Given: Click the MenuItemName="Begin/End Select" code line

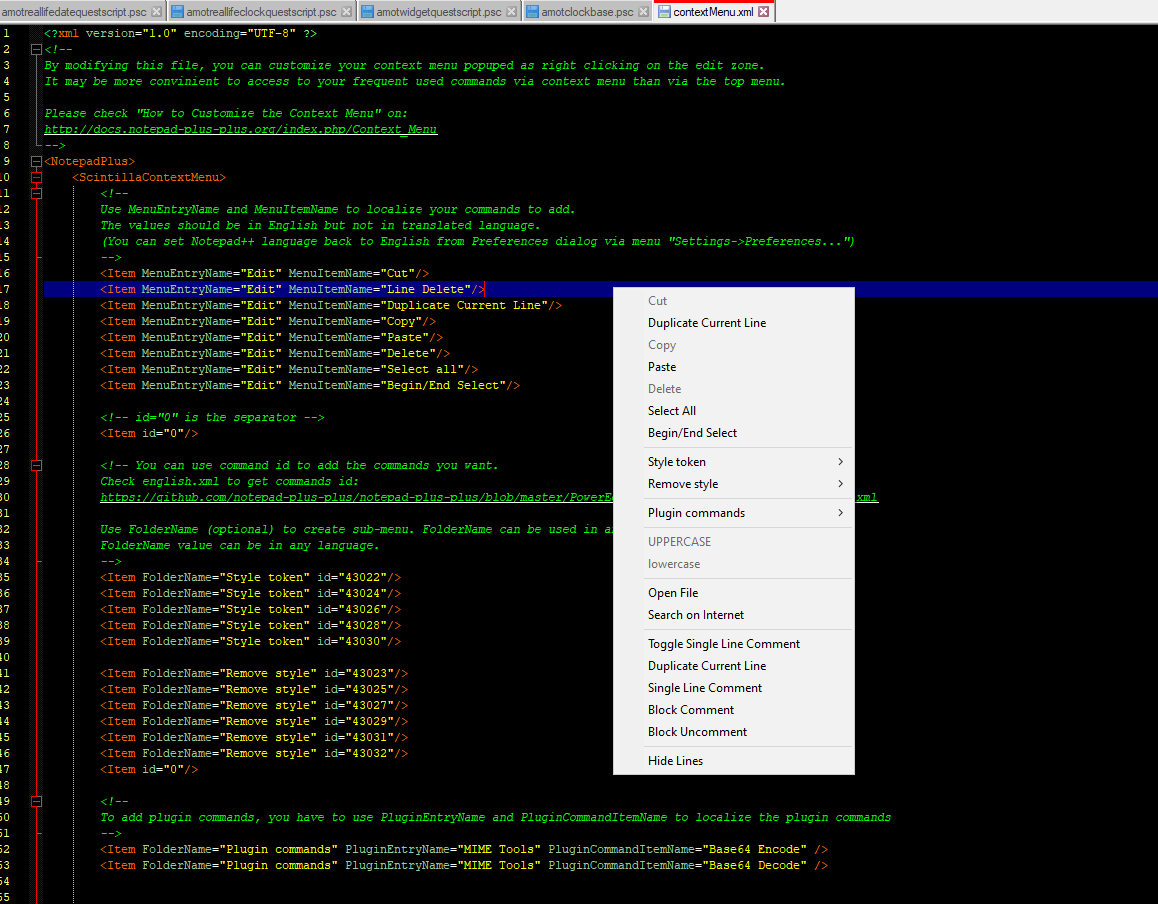Looking at the screenshot, I should 310,386.
